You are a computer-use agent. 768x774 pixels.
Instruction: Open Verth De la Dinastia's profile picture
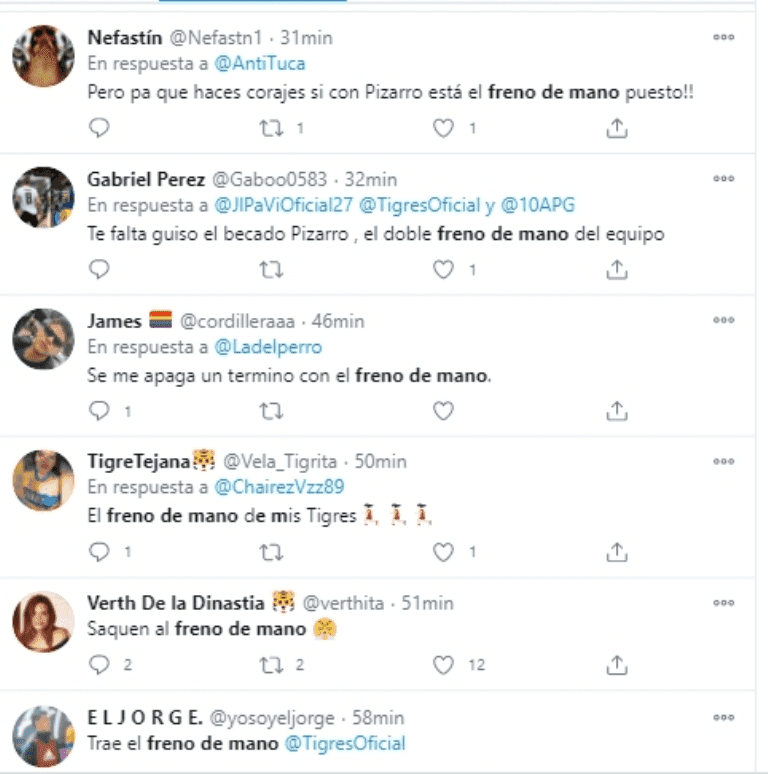(x=43, y=621)
